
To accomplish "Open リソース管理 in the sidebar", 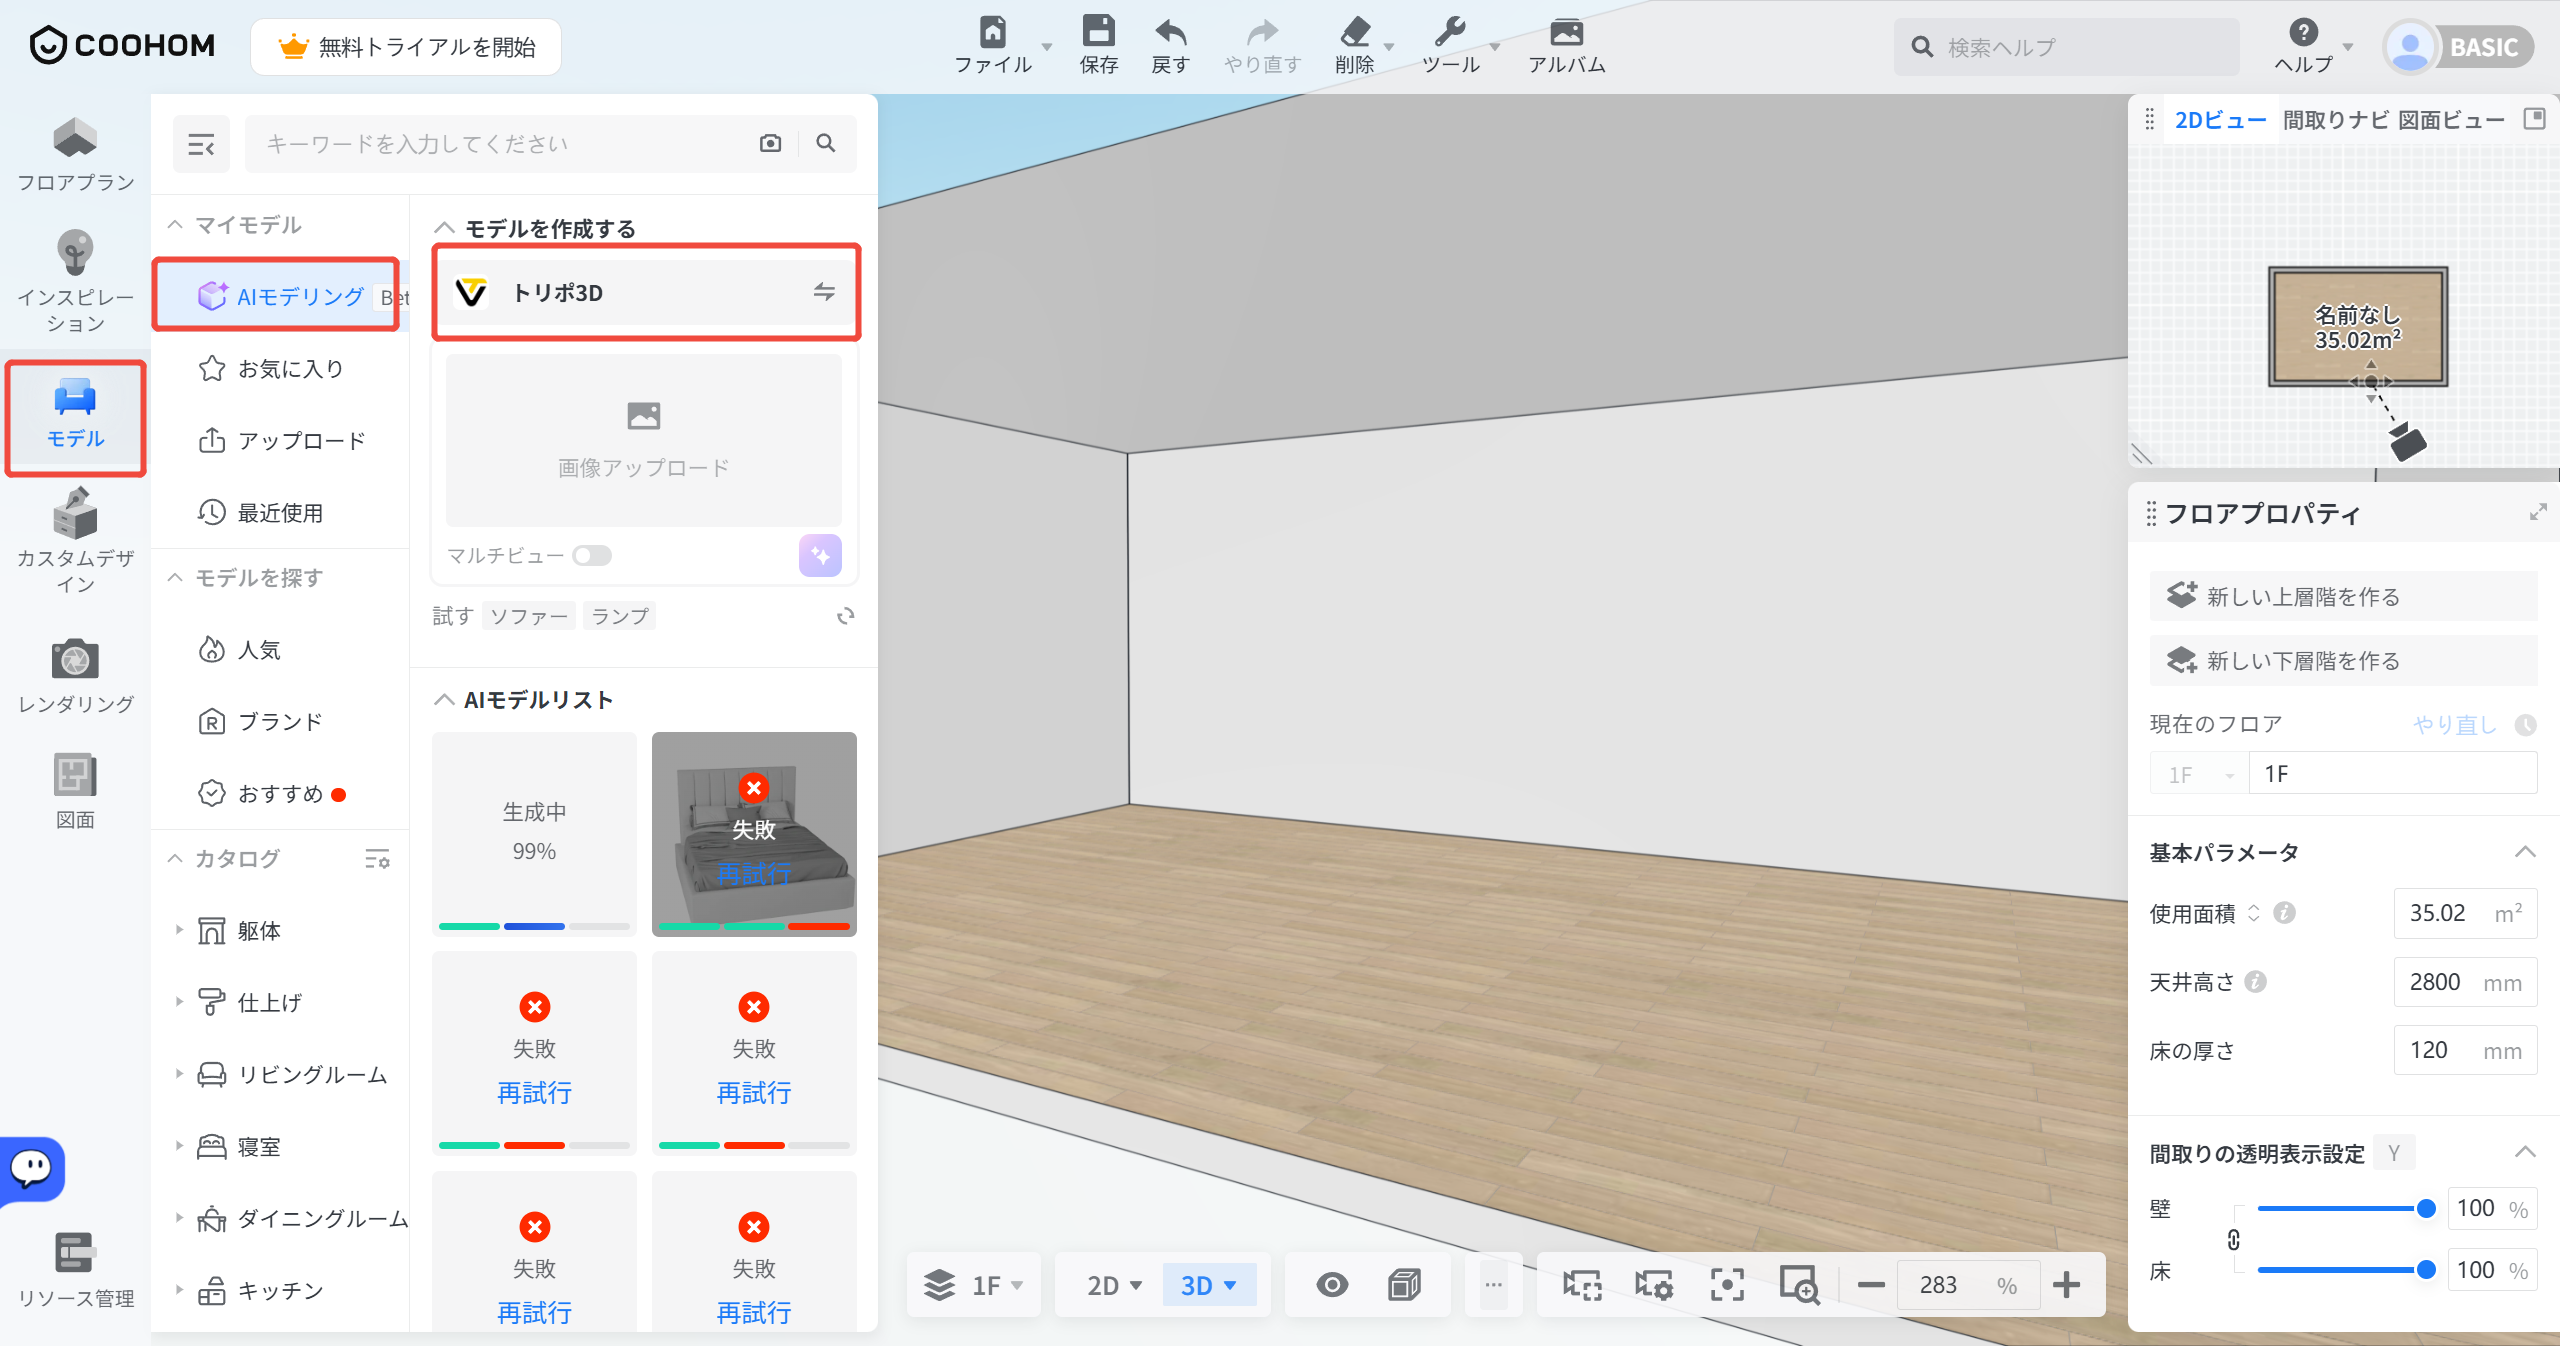I will 75,1270.
